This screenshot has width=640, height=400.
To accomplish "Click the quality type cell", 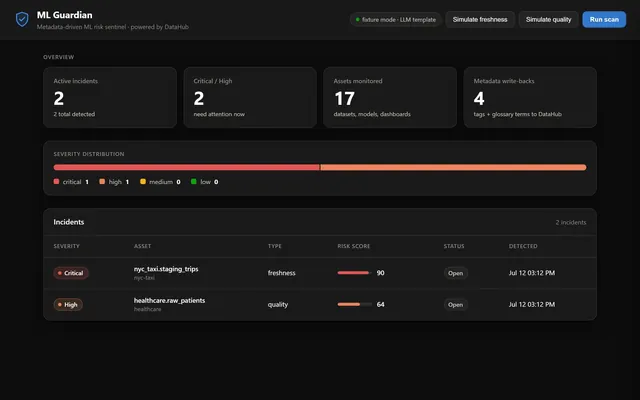I will coord(278,304).
